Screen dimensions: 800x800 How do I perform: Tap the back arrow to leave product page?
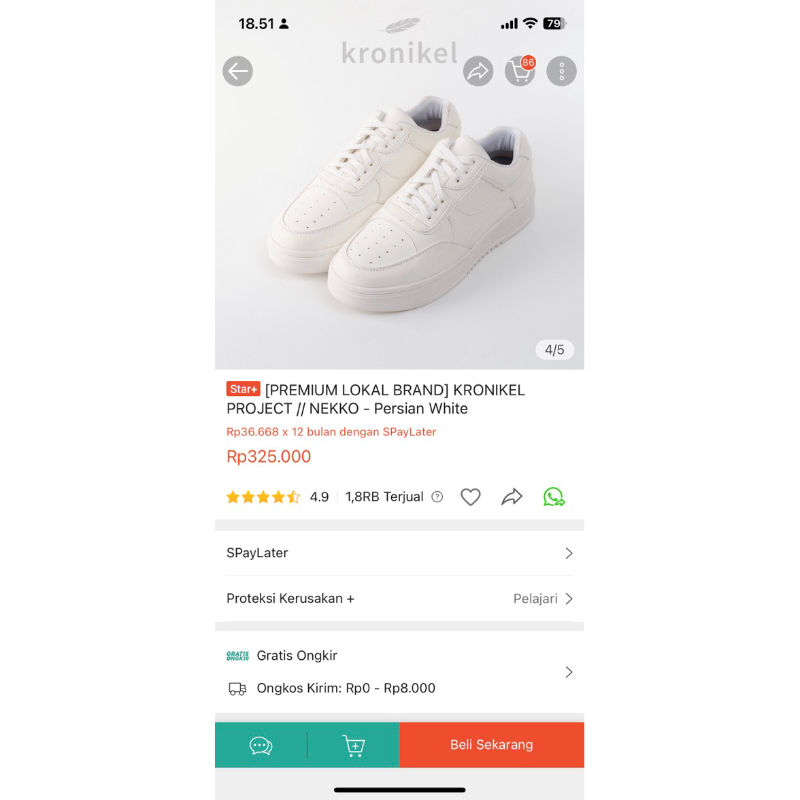(x=237, y=71)
